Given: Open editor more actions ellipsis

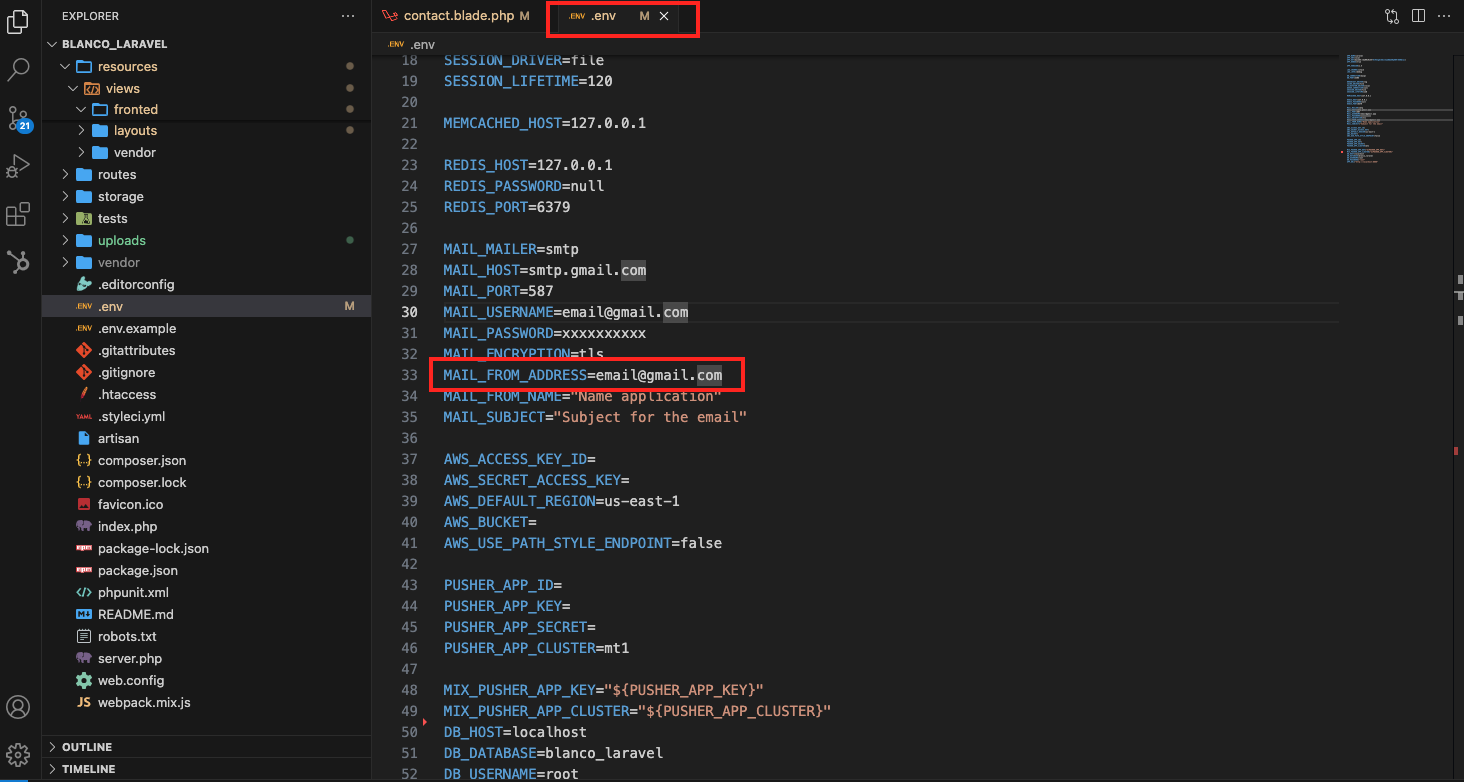Looking at the screenshot, I should [x=1443, y=16].
